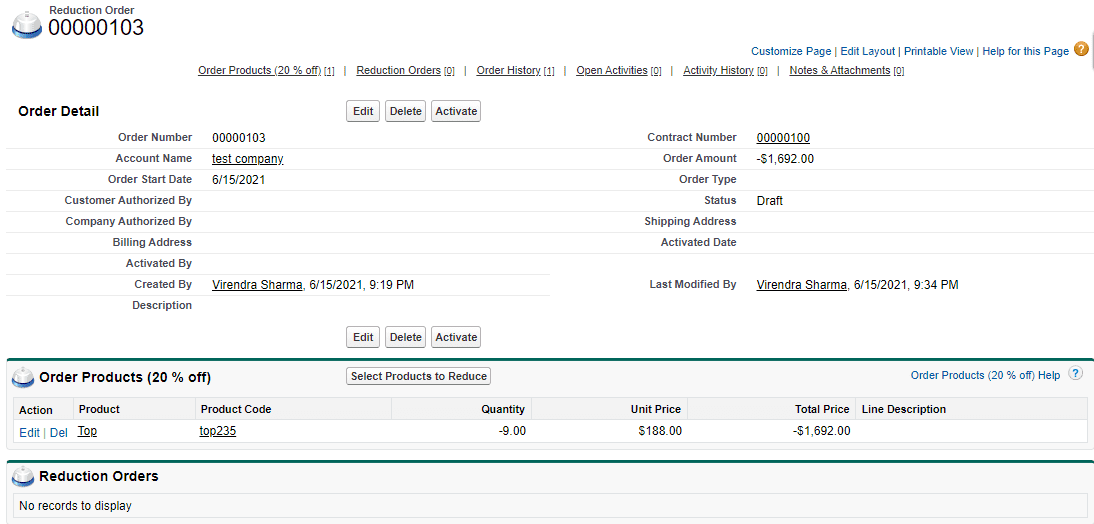
Task: Click the bottom Edit button under Description
Action: [x=363, y=337]
